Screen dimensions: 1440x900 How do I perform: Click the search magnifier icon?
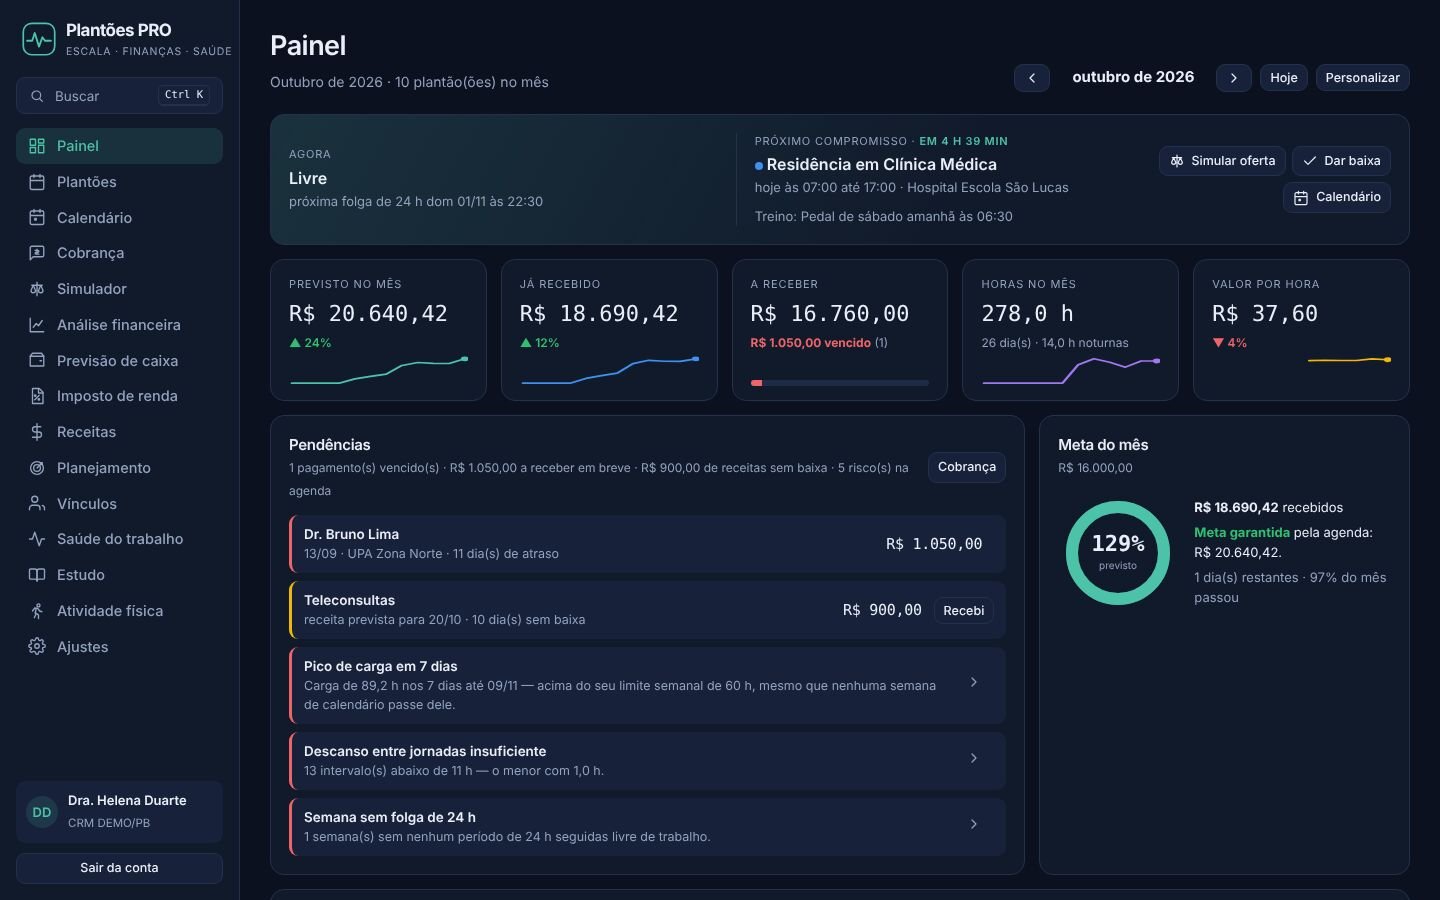click(x=37, y=96)
